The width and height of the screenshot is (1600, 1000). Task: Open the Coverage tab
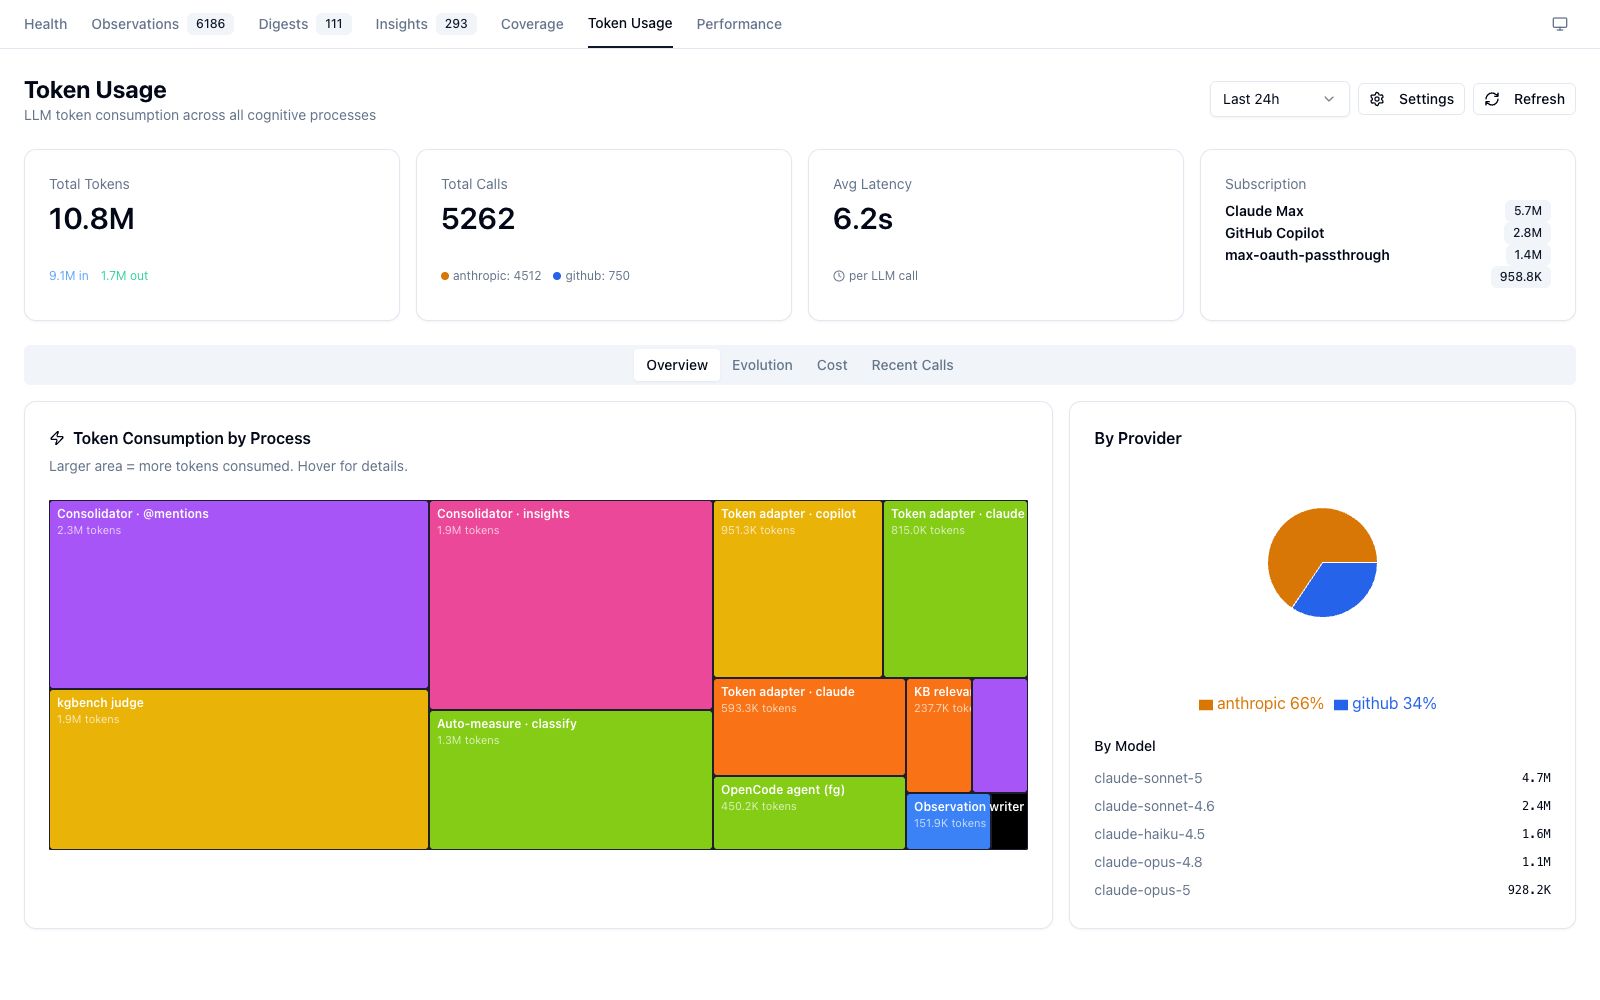click(x=532, y=24)
